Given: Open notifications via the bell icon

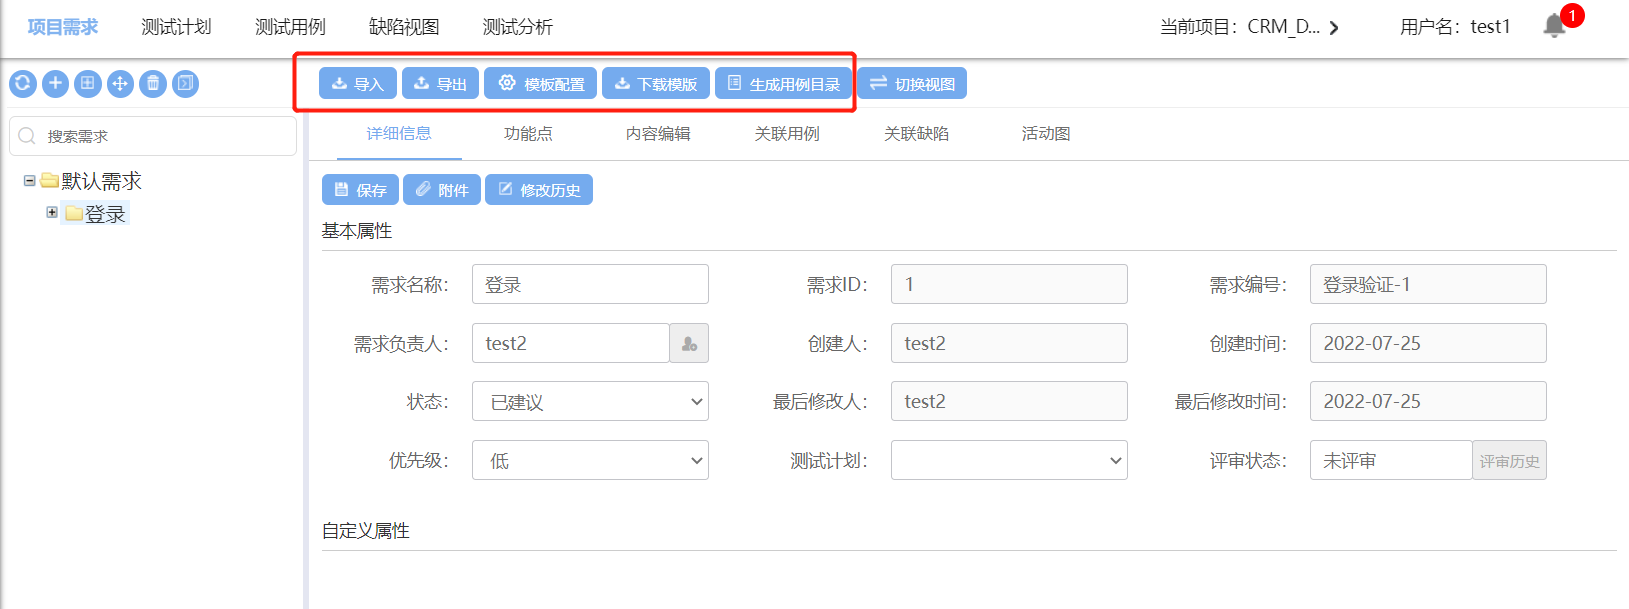Looking at the screenshot, I should (x=1554, y=26).
